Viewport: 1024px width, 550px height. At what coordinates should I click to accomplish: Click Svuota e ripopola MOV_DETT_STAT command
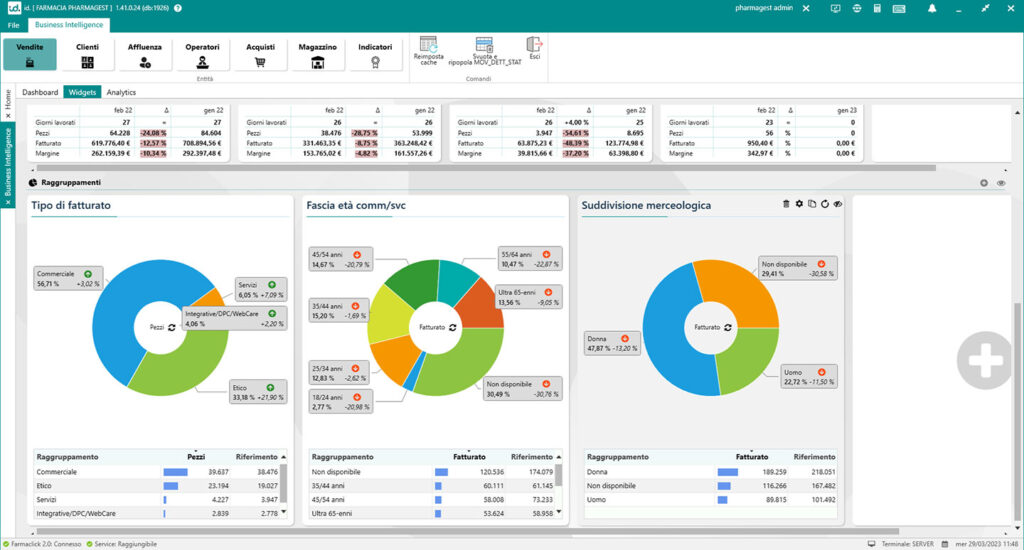pyautogui.click(x=484, y=50)
